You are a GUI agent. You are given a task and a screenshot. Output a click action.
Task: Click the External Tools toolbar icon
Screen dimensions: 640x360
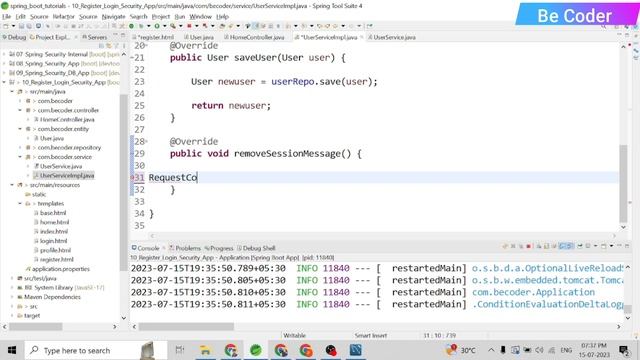click(x=173, y=26)
